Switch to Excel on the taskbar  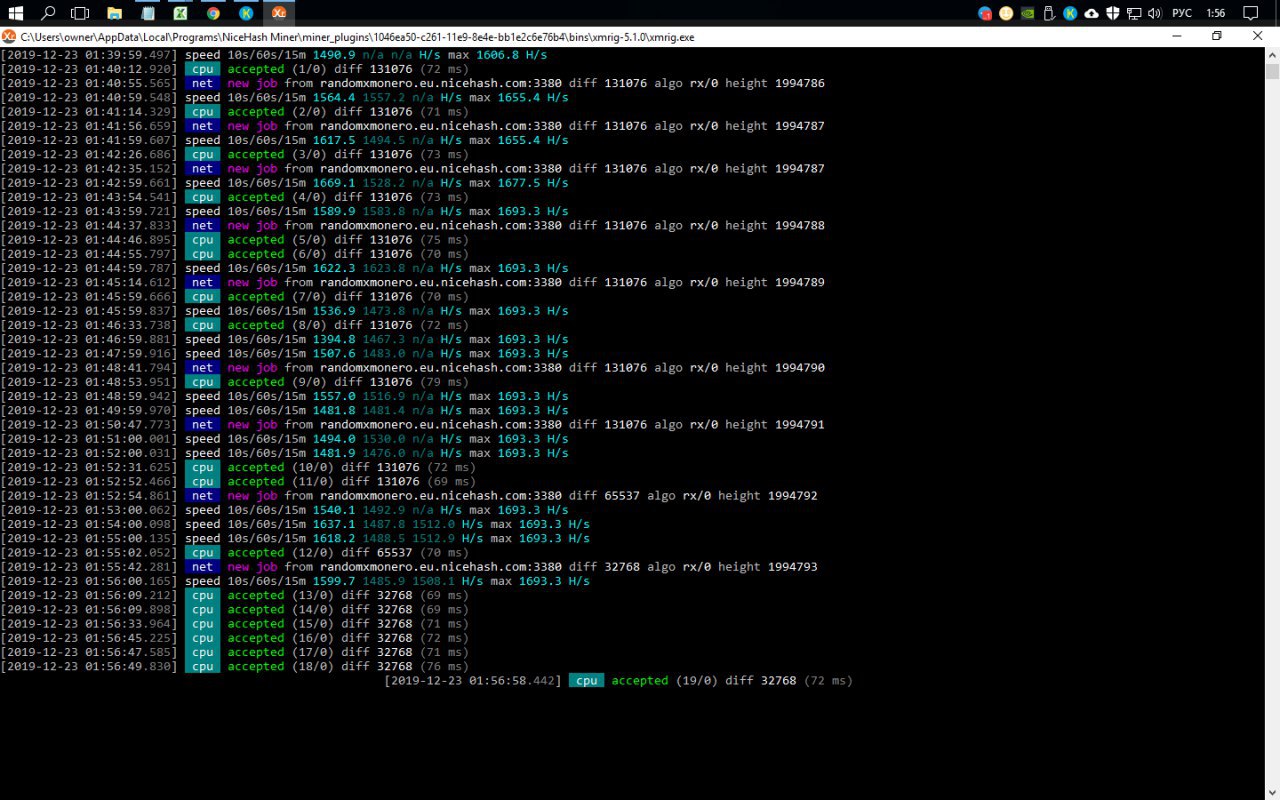coord(180,13)
